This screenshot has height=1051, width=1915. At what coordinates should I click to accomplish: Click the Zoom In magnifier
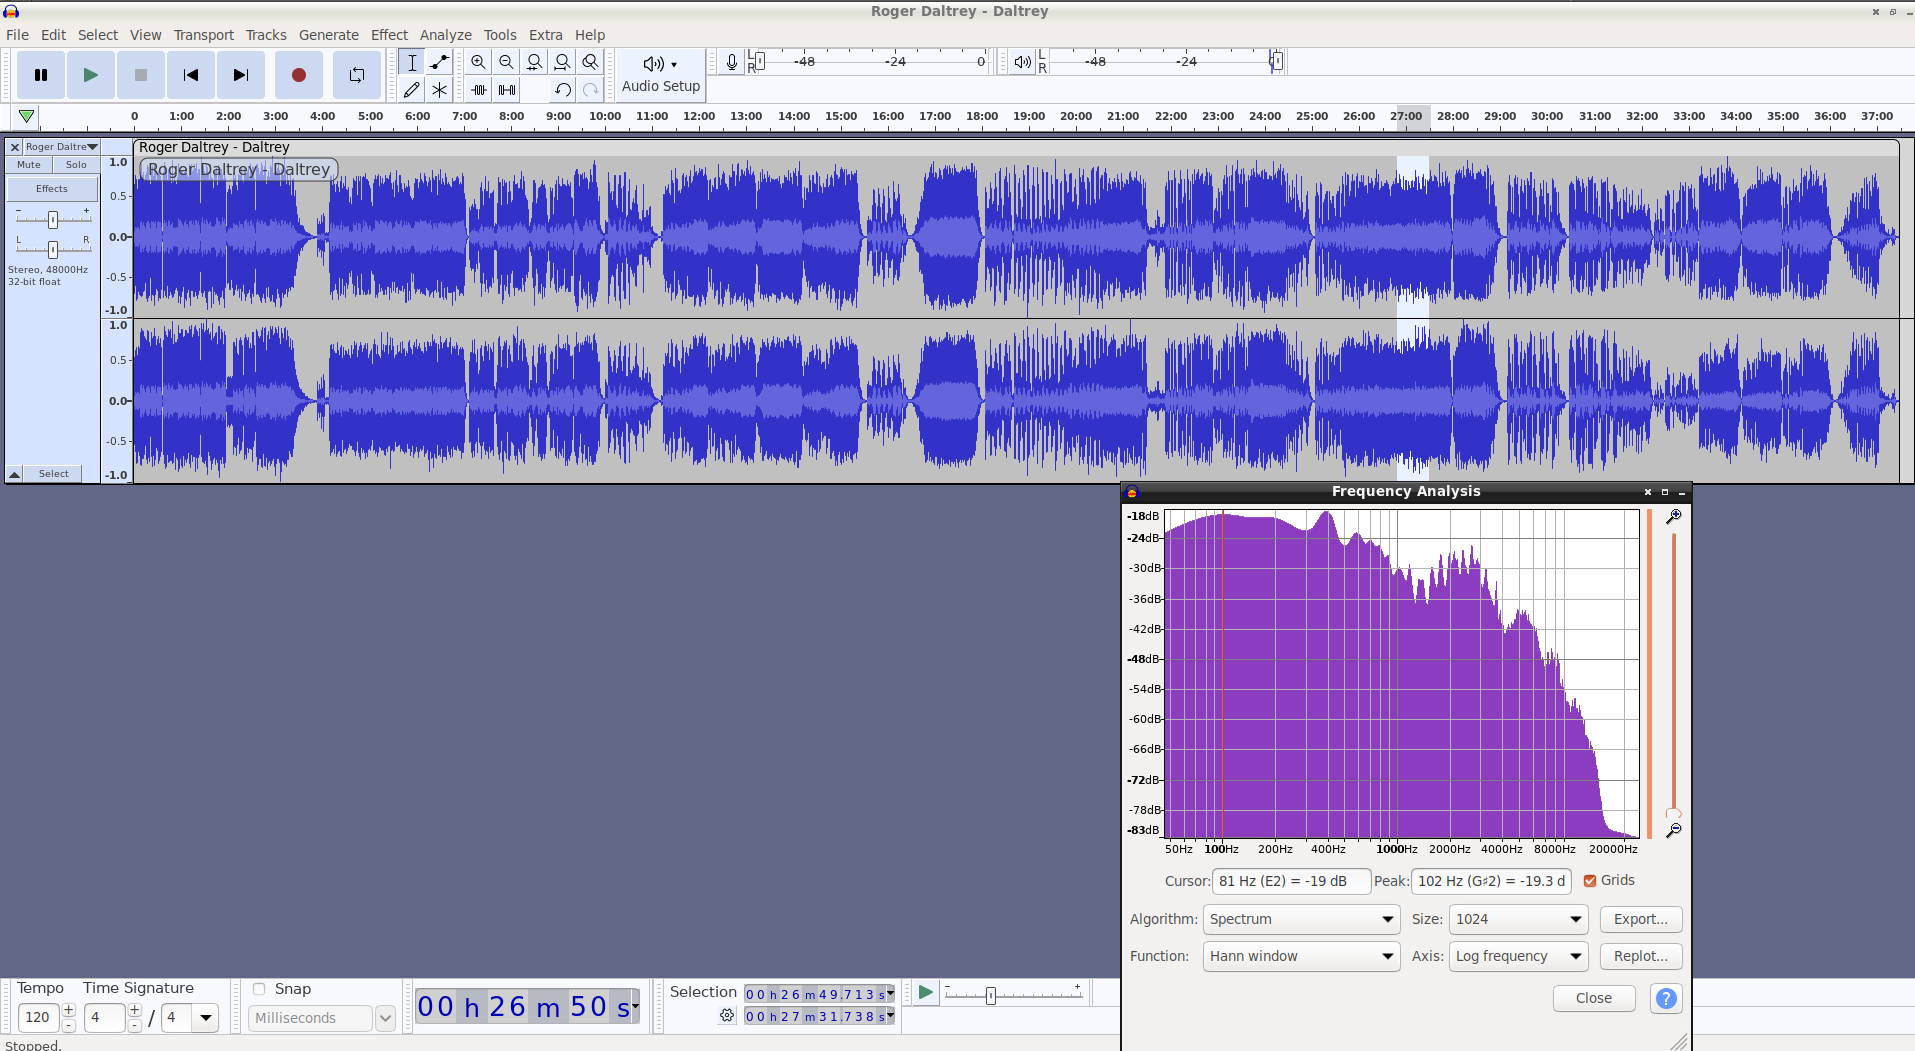tap(479, 62)
